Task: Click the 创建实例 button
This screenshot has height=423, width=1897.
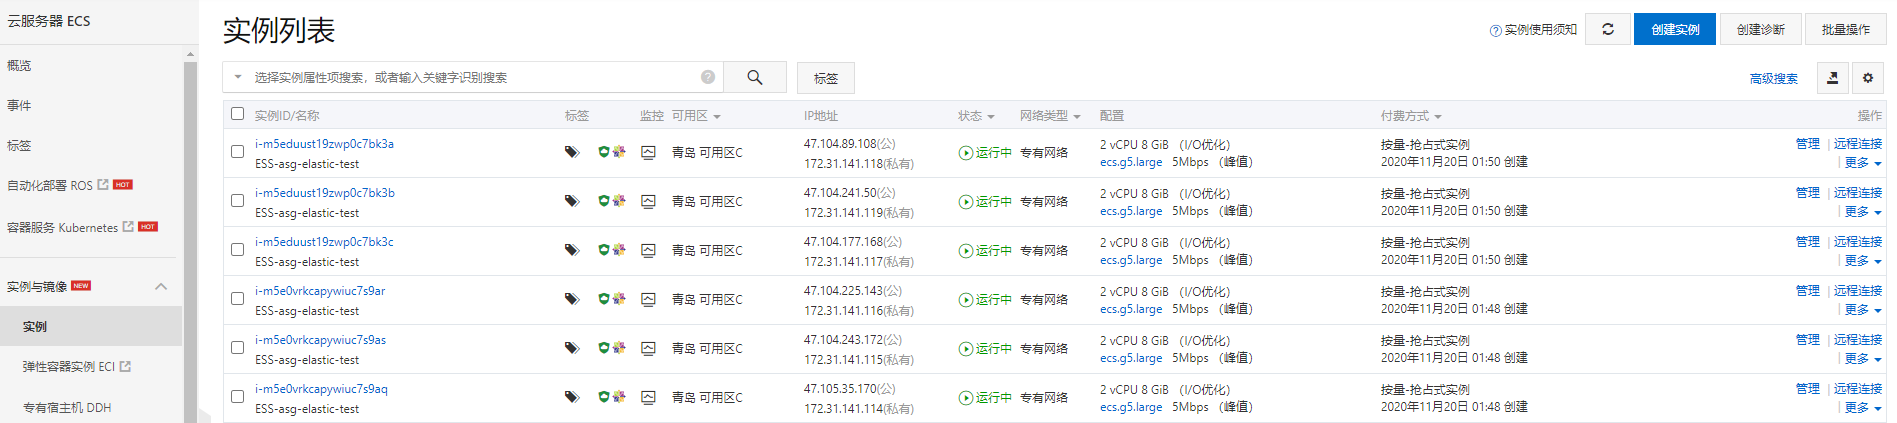Action: (x=1674, y=29)
